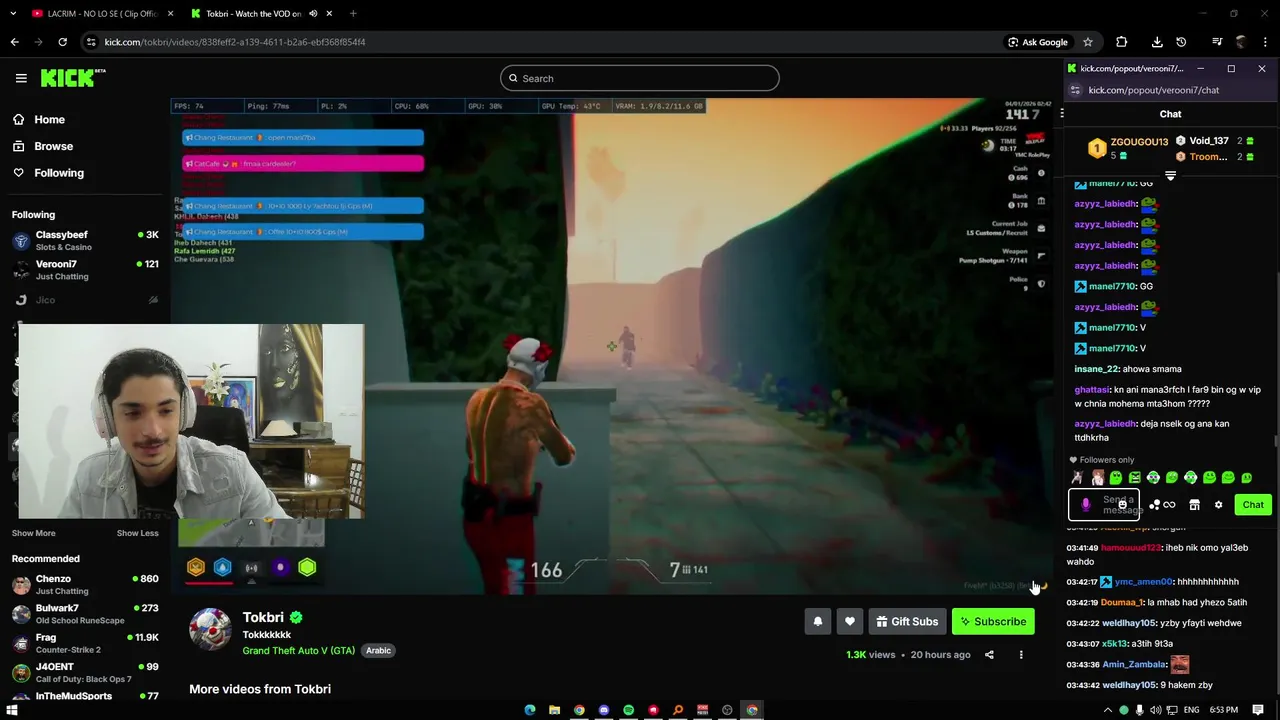
Task: Click the Tokbri channel avatar
Action: coord(210,629)
